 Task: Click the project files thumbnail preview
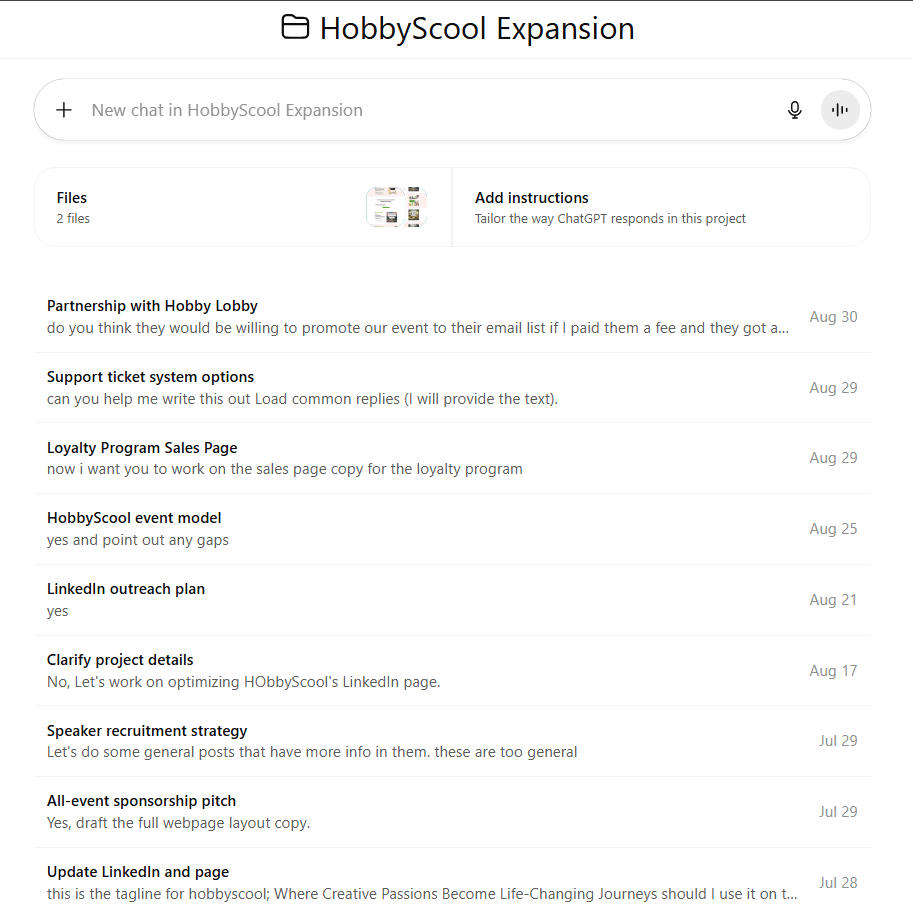tap(397, 207)
